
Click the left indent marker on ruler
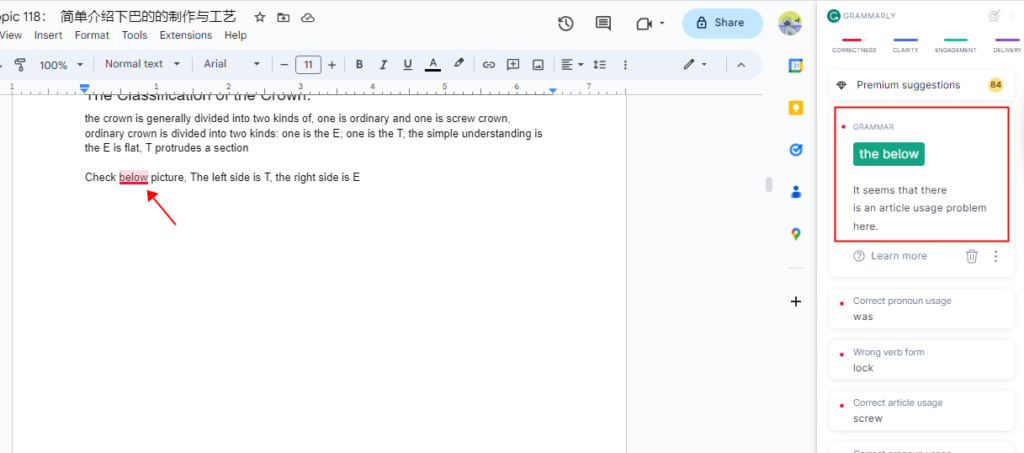pos(84,88)
